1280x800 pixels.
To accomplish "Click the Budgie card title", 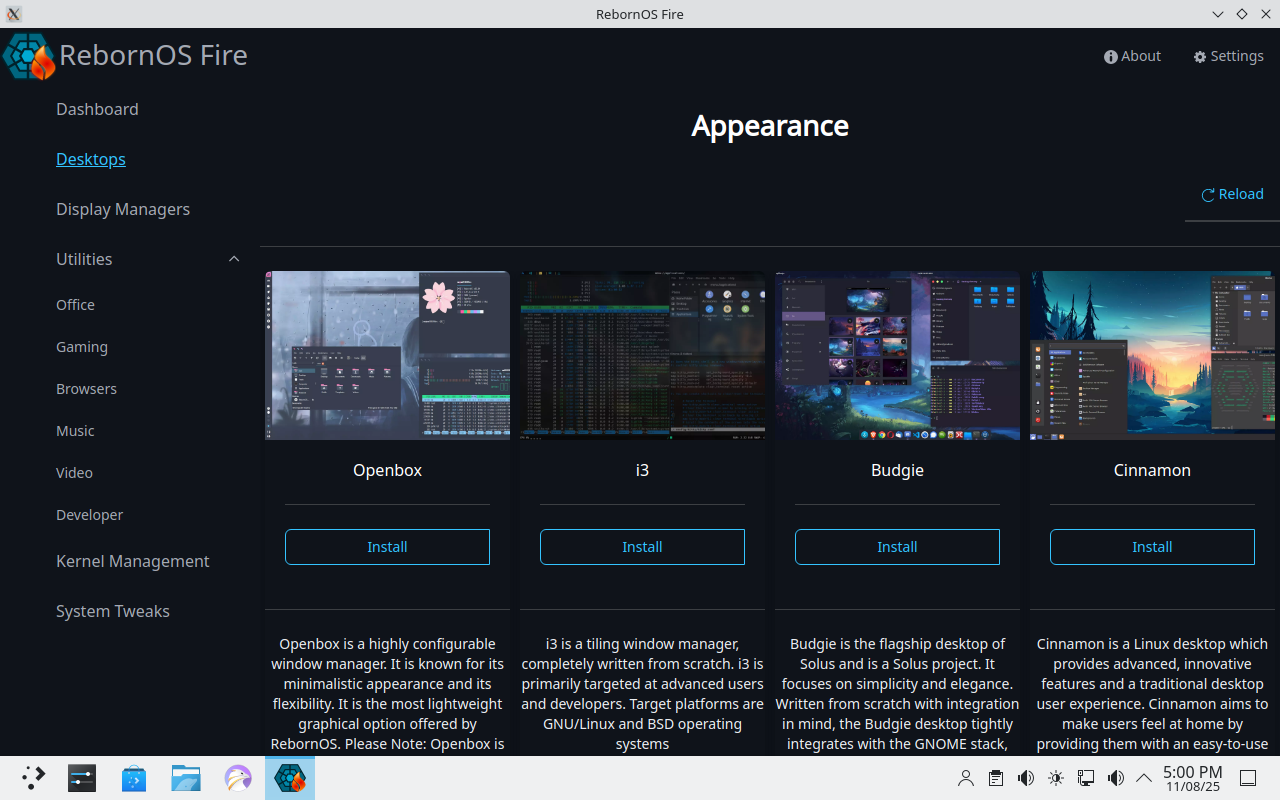I will 897,470.
